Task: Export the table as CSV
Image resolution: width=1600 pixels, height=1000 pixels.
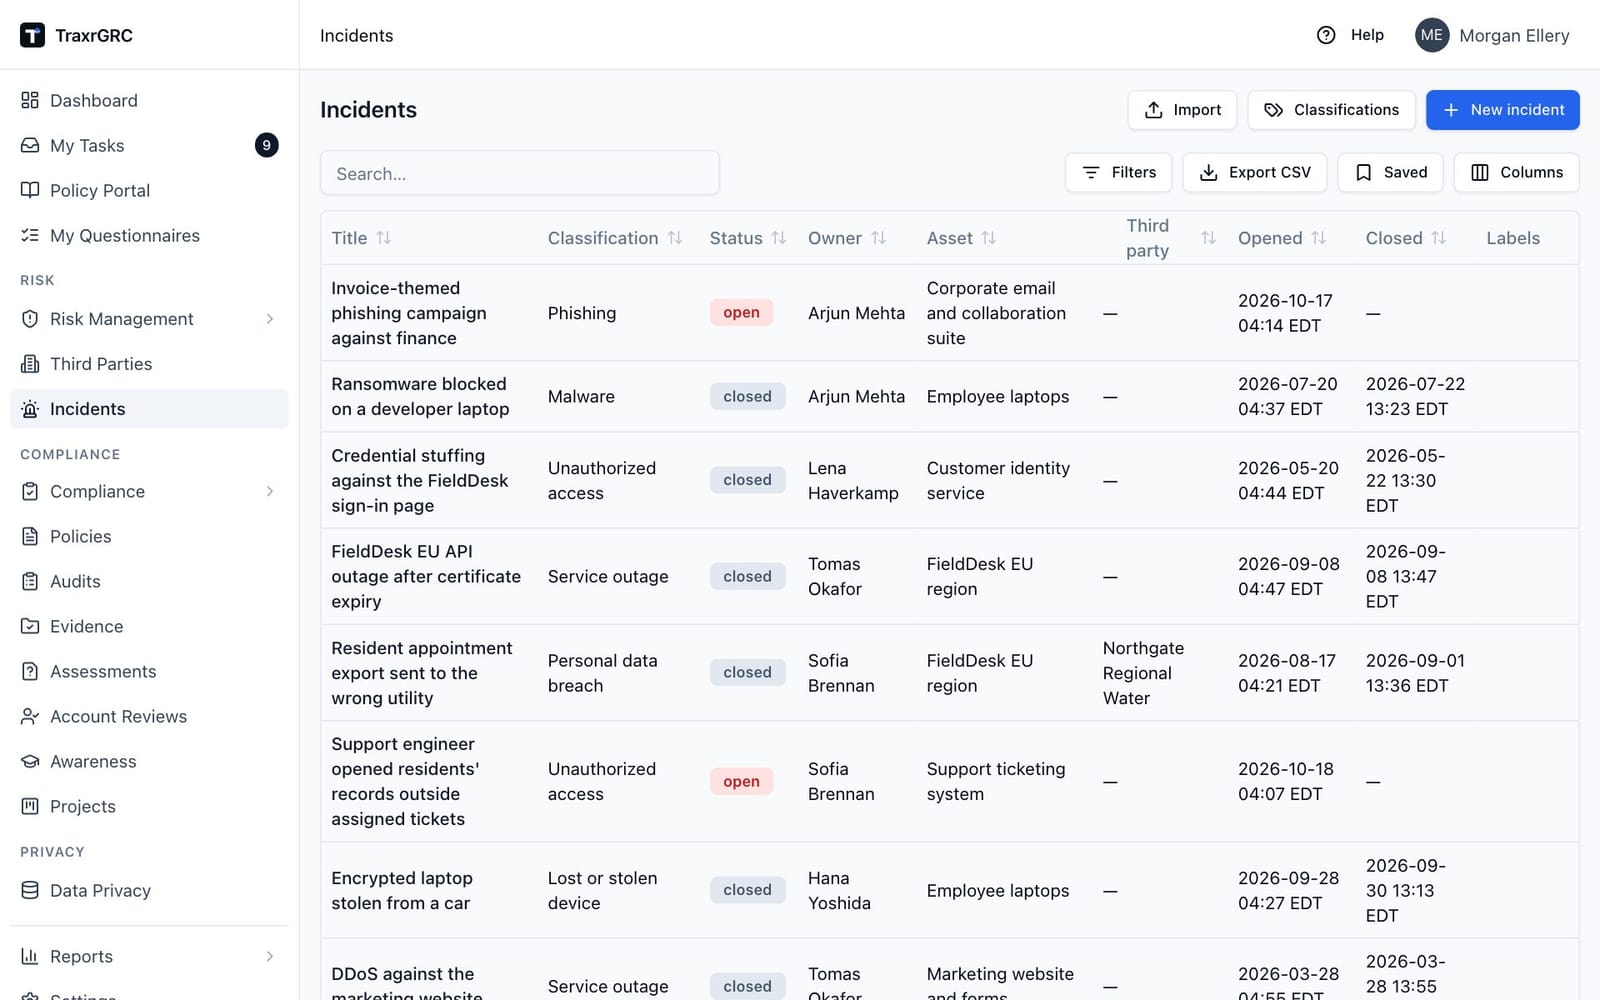Action: [1254, 172]
